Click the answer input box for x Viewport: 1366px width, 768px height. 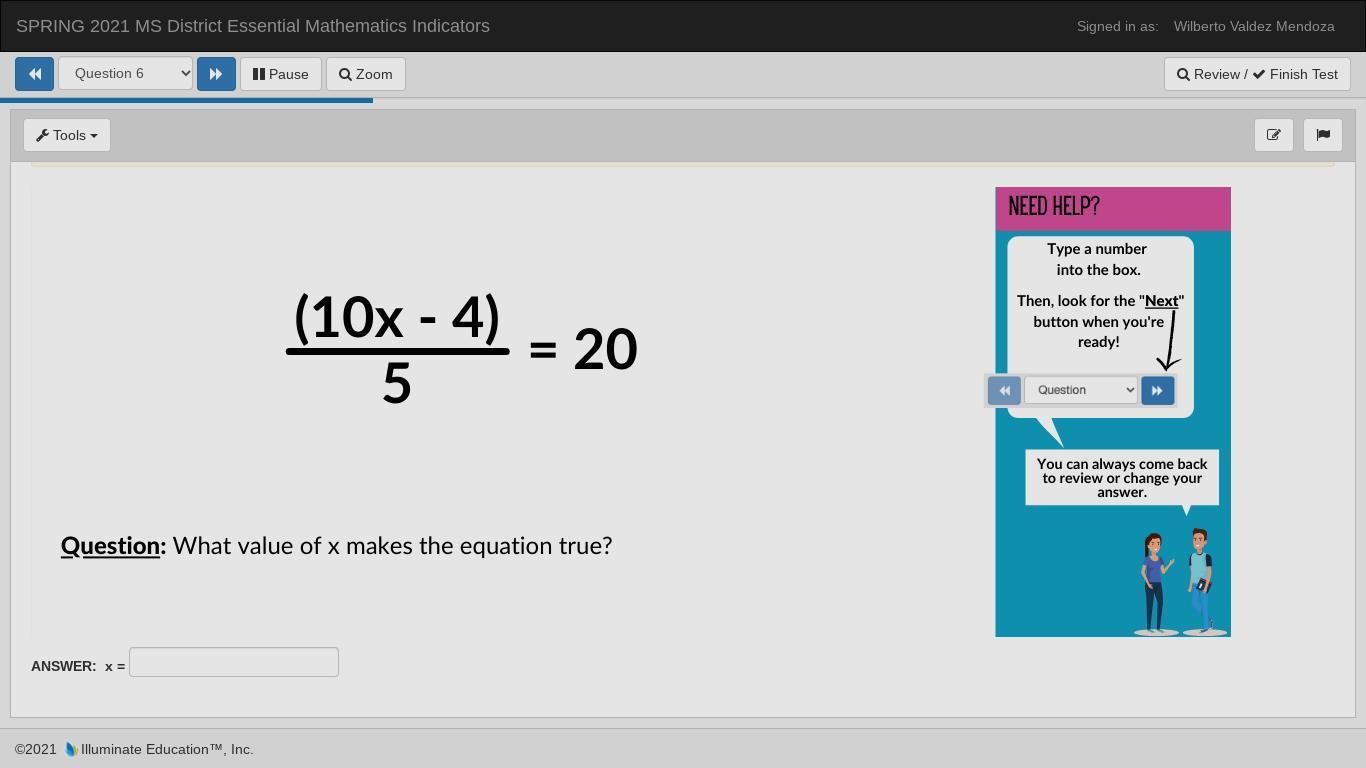tap(234, 662)
